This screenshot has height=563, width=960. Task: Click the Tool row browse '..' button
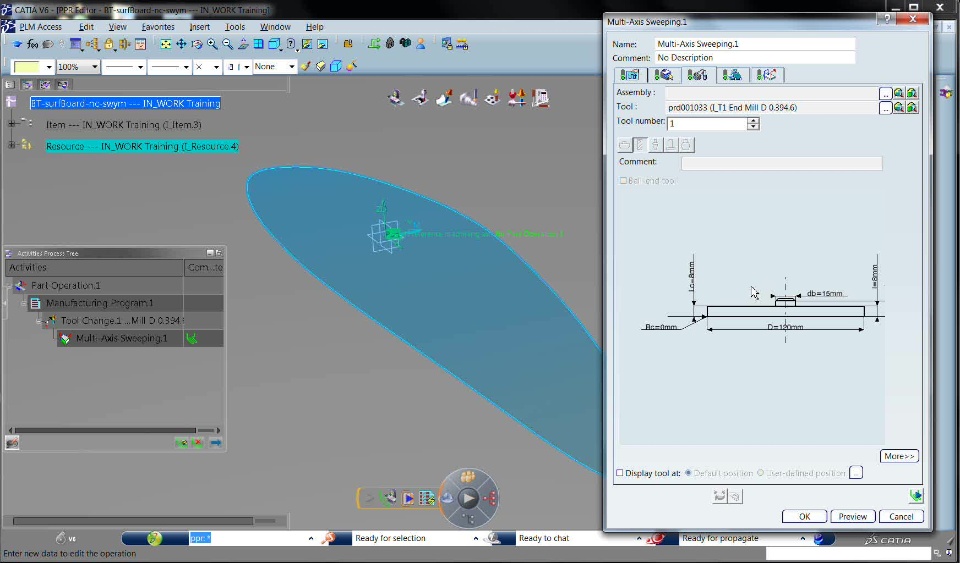click(885, 108)
